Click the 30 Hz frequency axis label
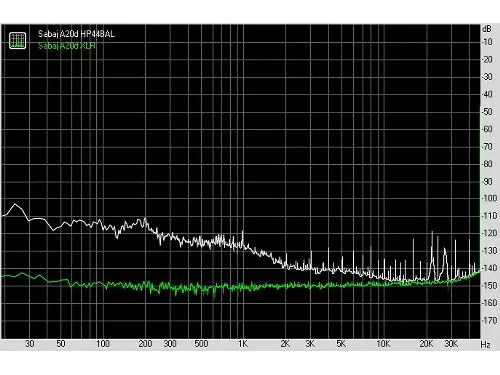This screenshot has height=375, width=500. [30, 344]
